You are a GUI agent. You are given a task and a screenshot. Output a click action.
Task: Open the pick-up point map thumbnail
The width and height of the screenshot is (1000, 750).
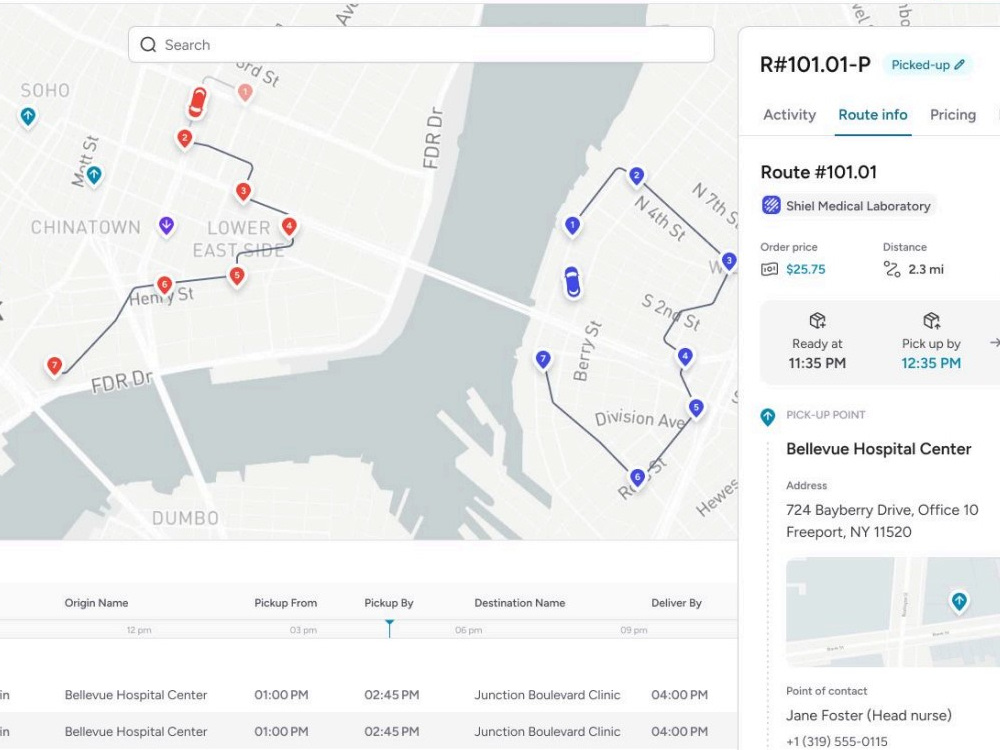pos(893,612)
